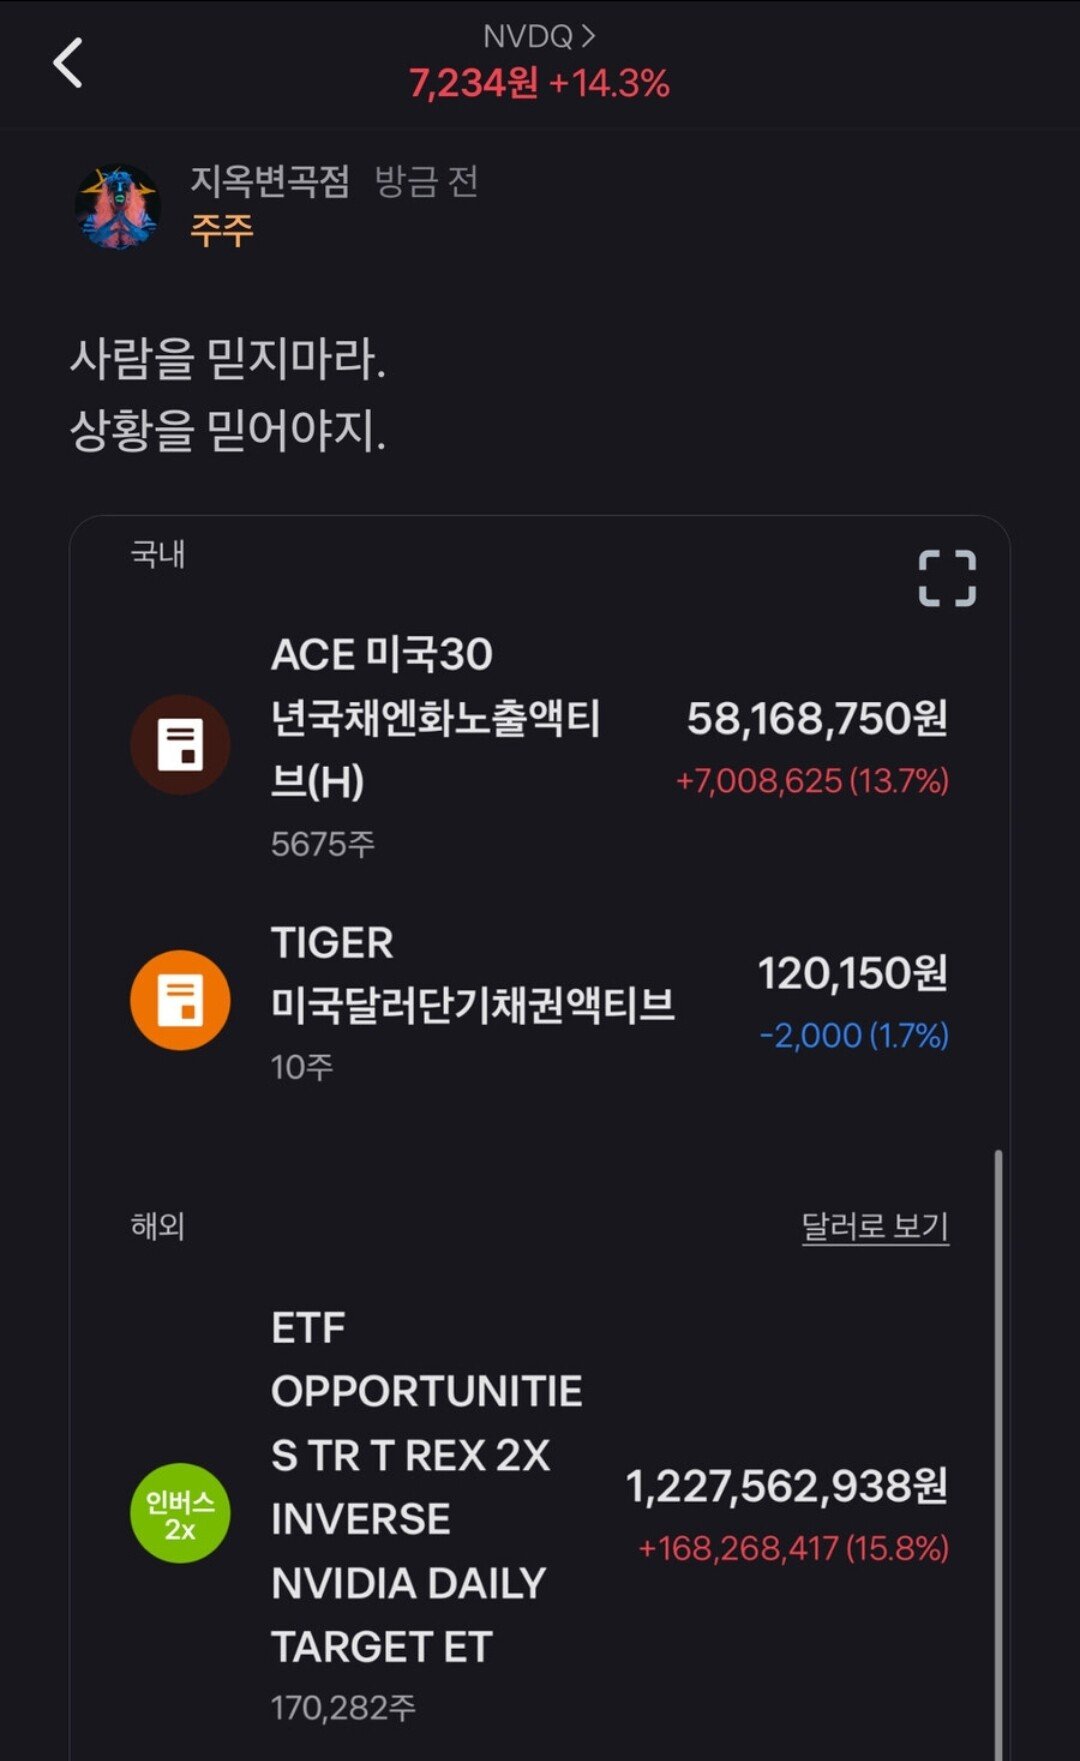Select the 국내 section label
Image resolution: width=1080 pixels, height=1761 pixels.
point(158,554)
